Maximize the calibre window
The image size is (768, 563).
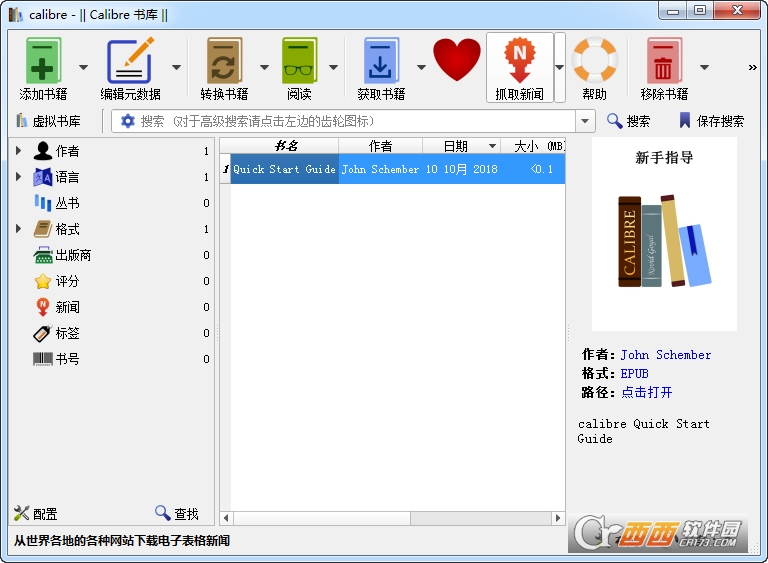[x=700, y=11]
